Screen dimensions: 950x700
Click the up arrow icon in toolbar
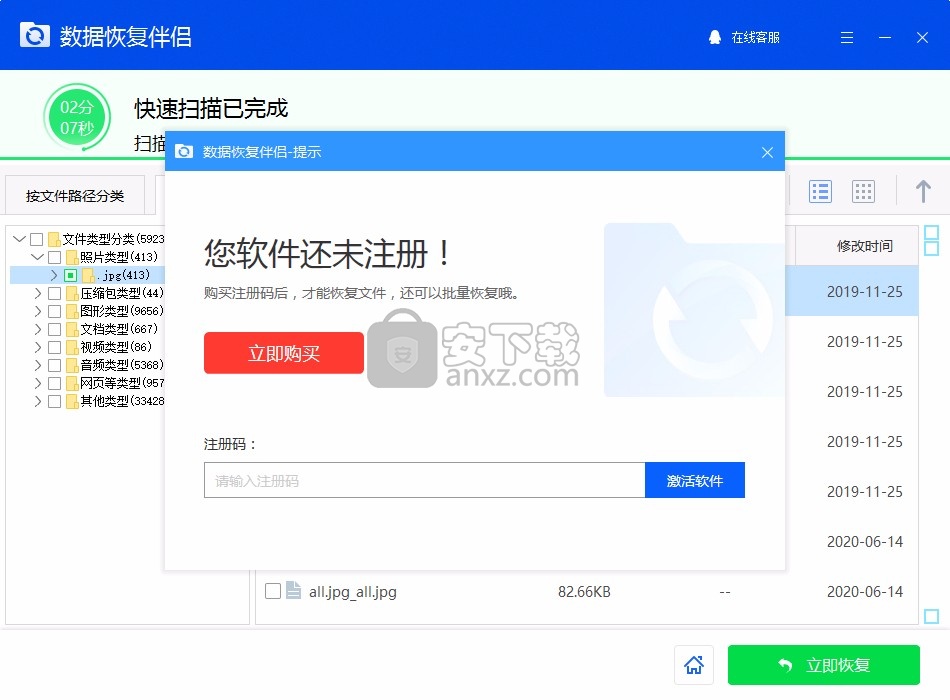pos(923,192)
